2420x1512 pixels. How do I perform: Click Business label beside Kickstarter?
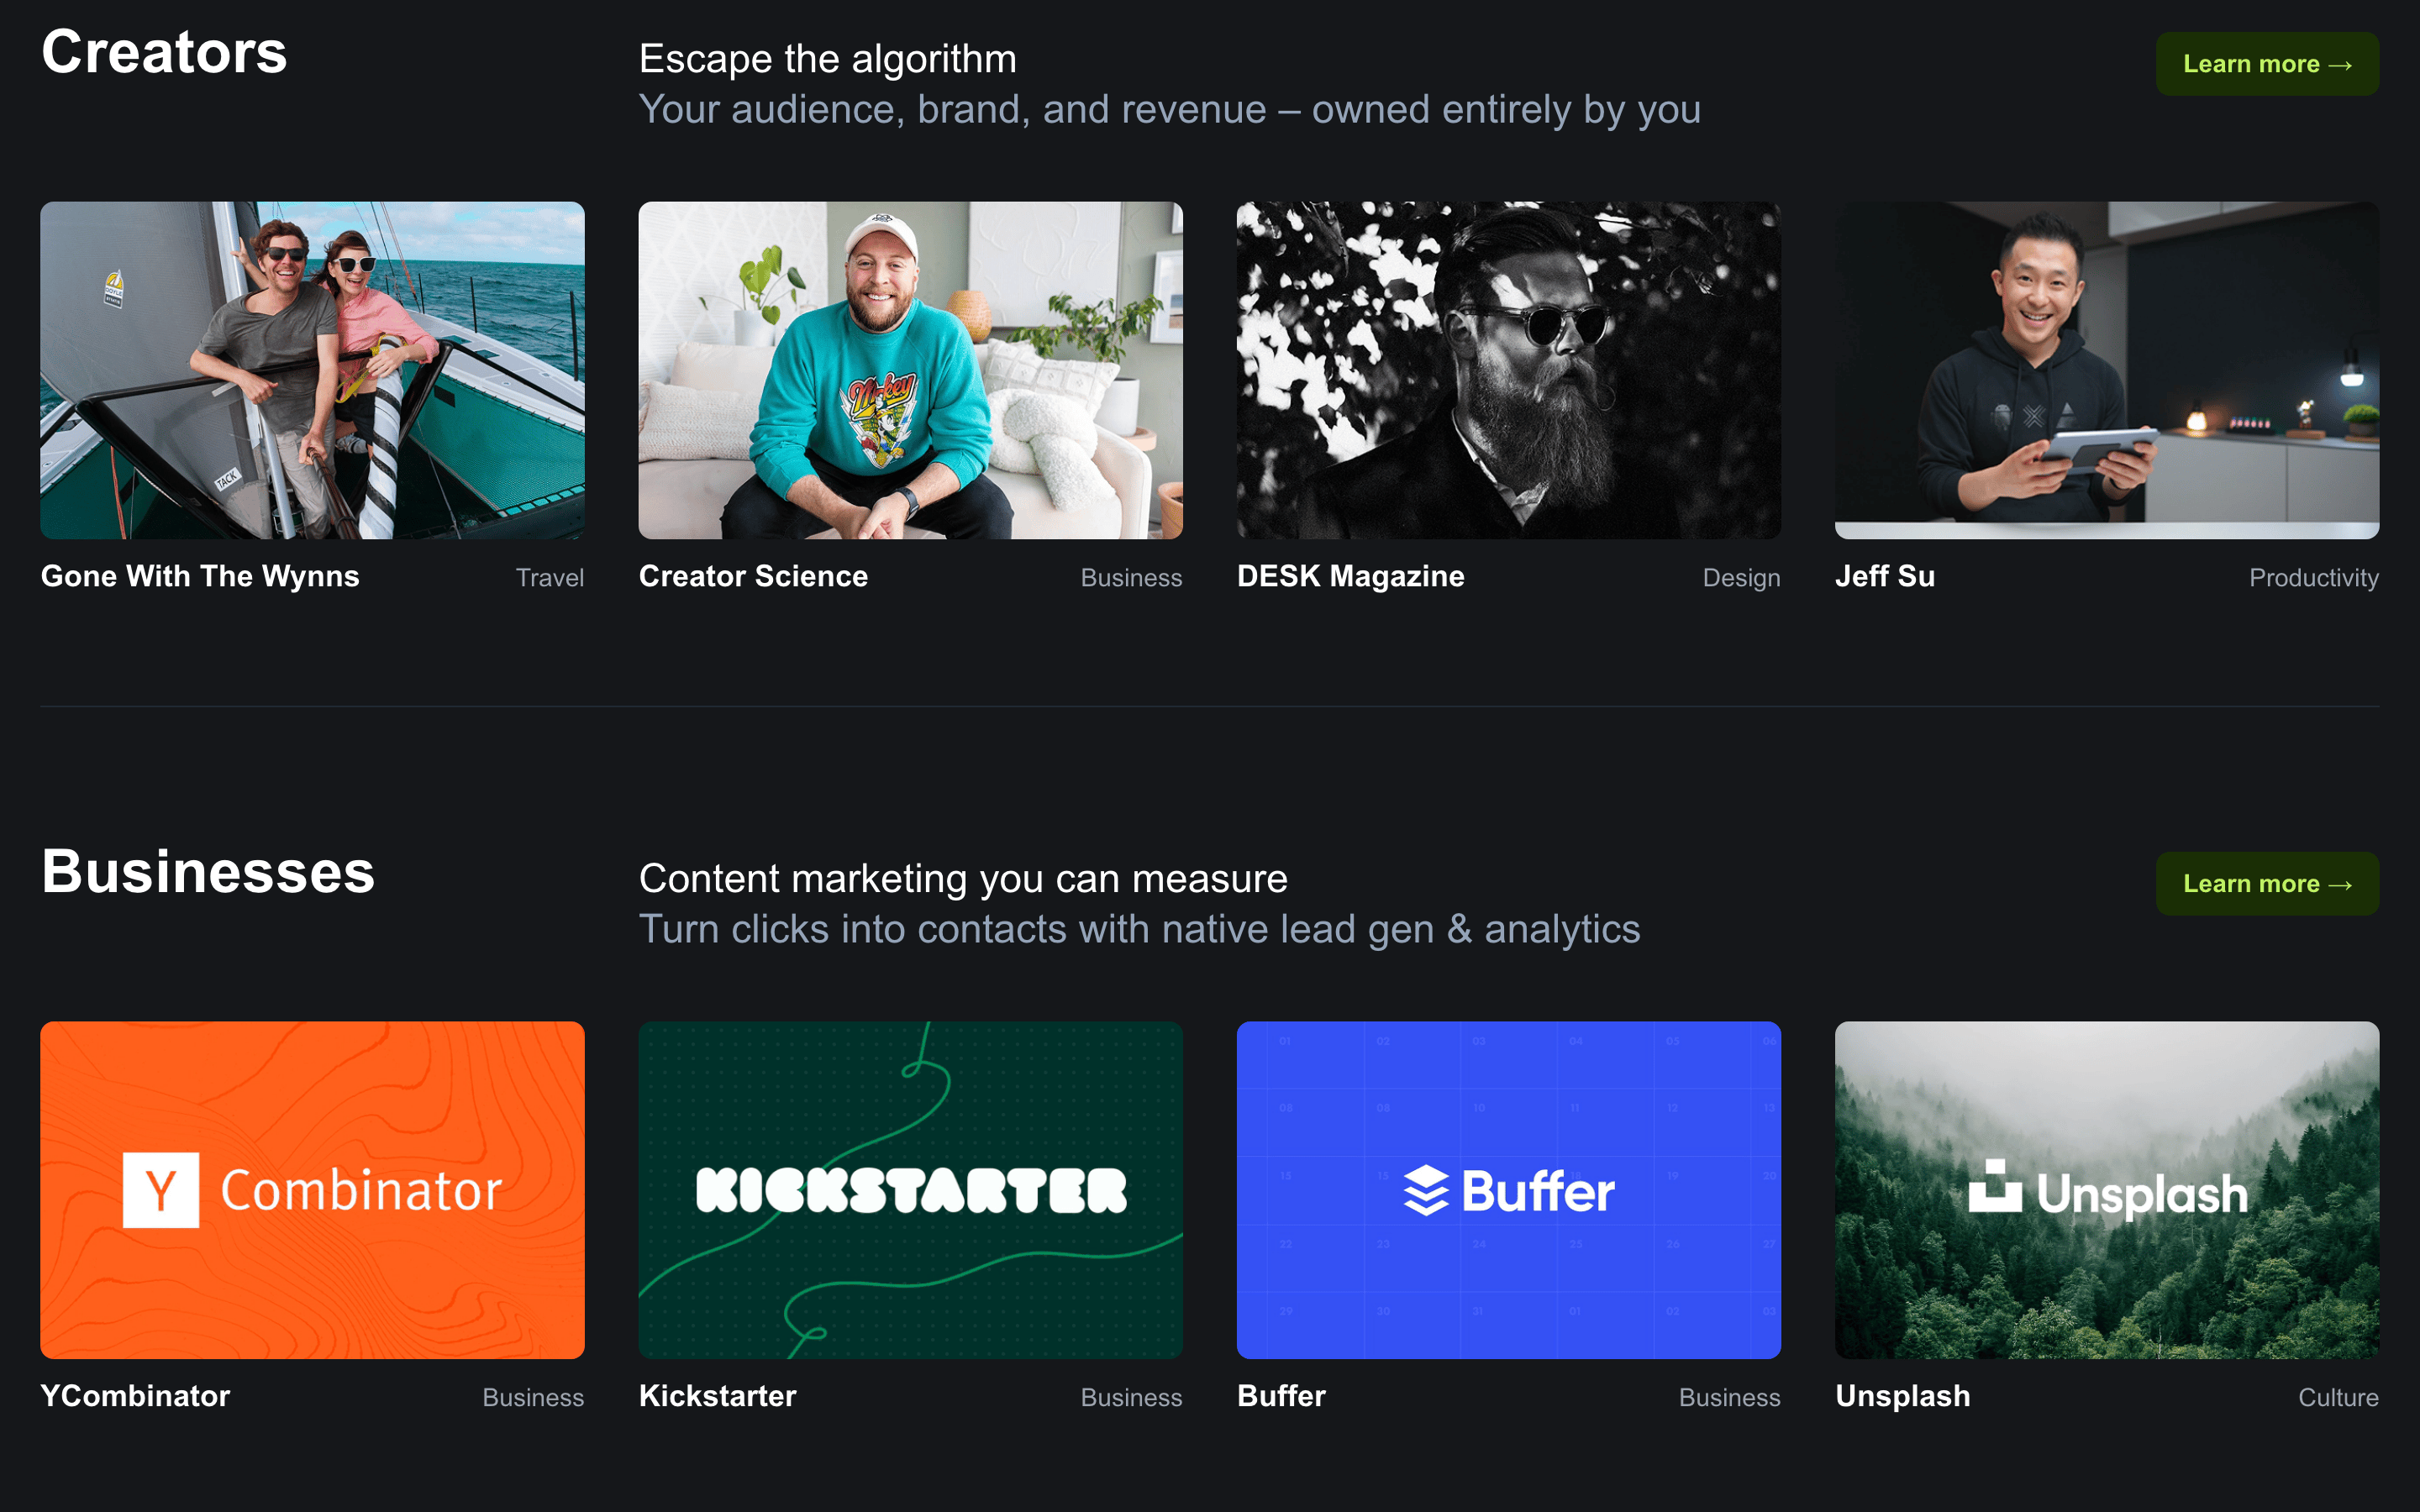1131,1398
